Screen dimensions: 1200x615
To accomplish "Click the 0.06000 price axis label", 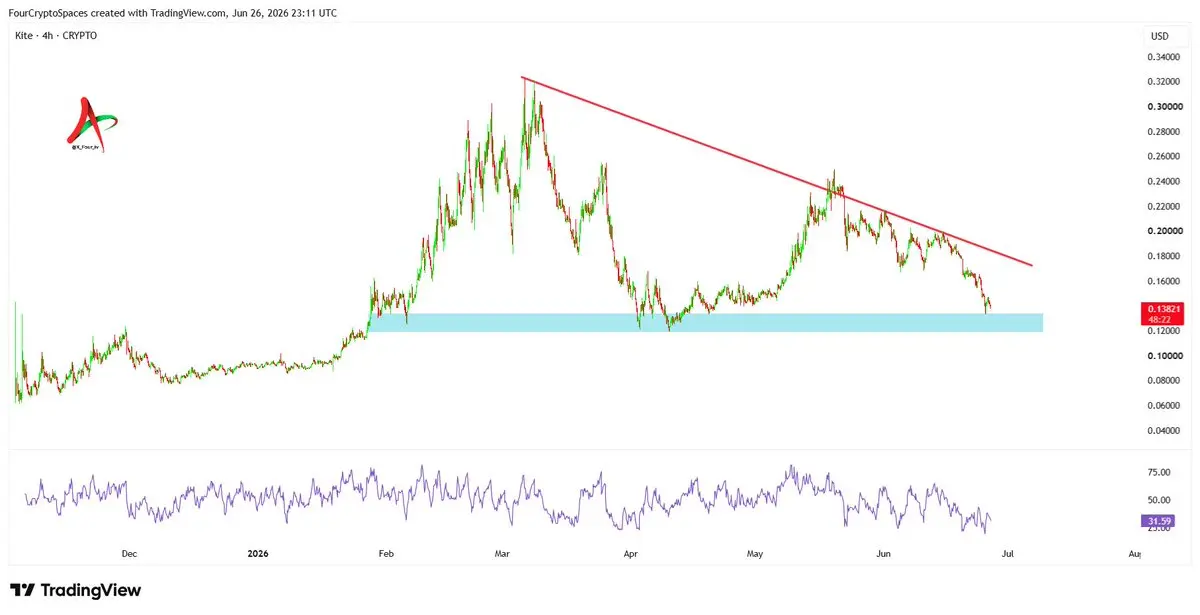I will pos(1165,406).
